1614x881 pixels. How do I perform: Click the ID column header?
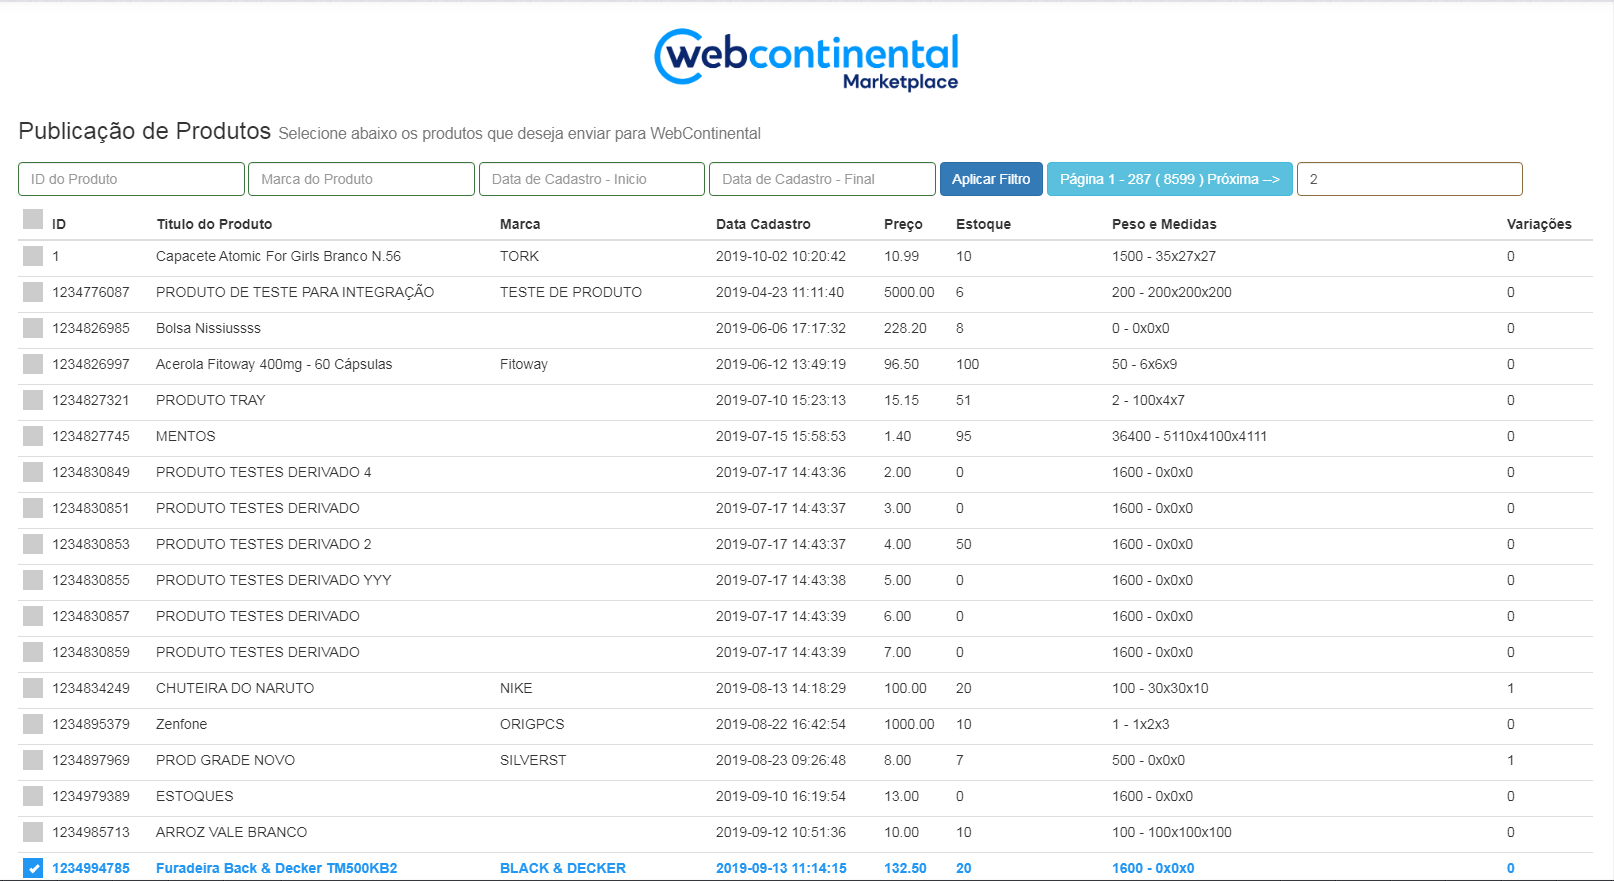pyautogui.click(x=59, y=224)
